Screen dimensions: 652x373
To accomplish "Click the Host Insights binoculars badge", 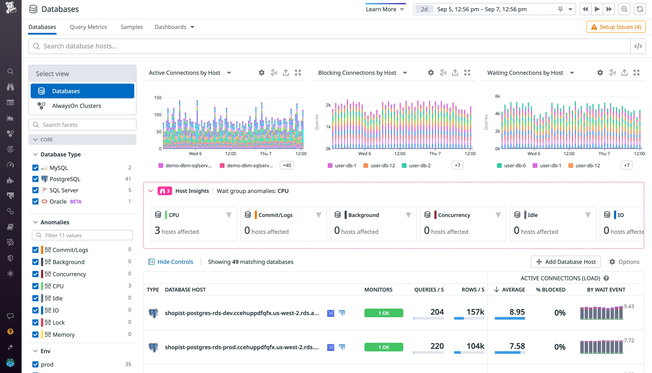I will click(x=165, y=191).
